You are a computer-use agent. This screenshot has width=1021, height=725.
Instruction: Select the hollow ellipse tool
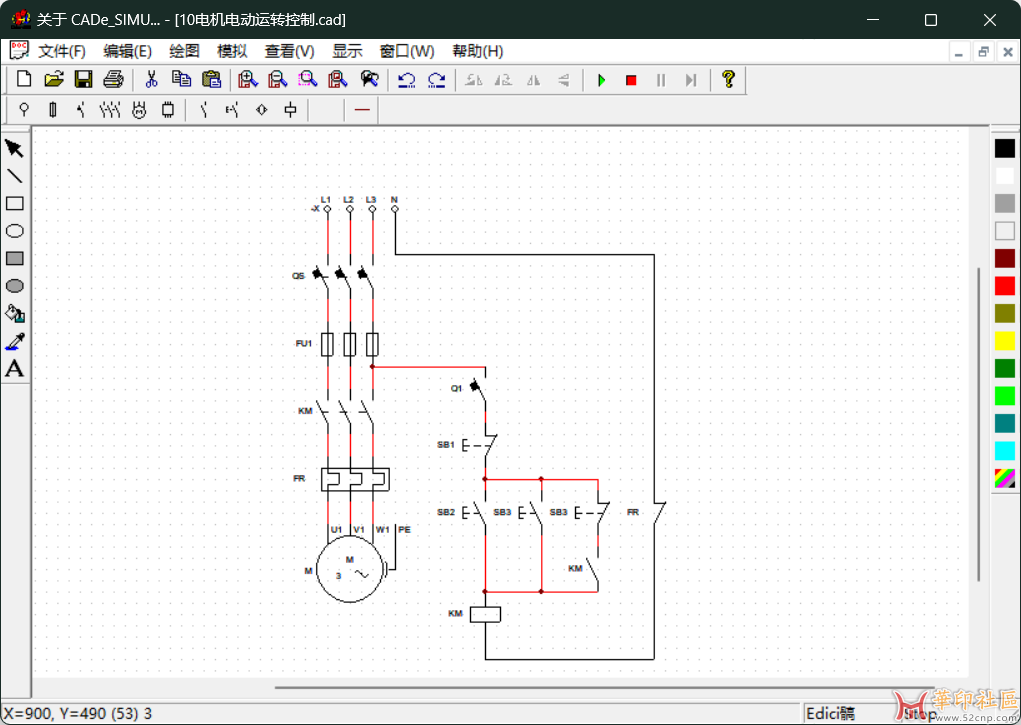tap(15, 231)
